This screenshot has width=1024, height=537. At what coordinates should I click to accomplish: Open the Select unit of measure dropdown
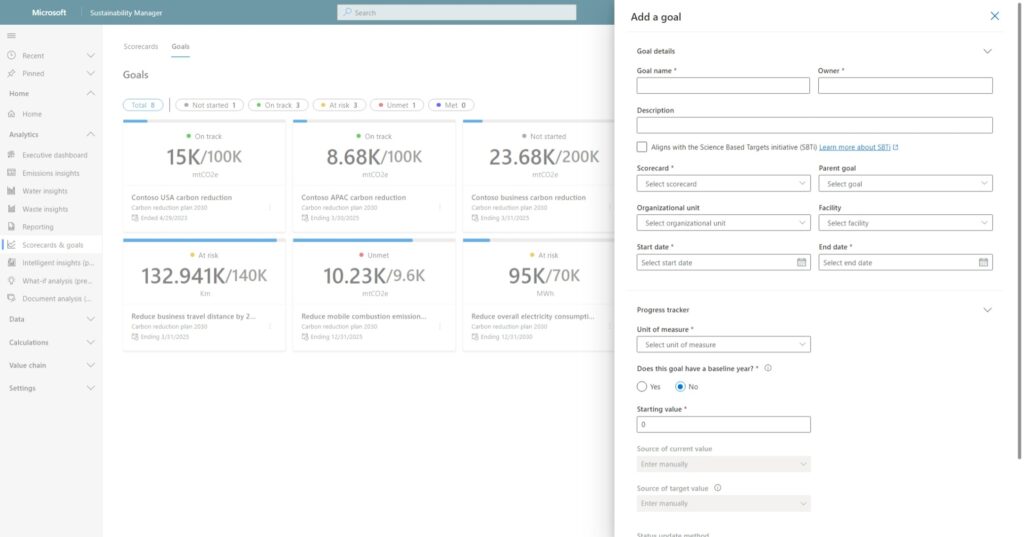pyautogui.click(x=724, y=344)
